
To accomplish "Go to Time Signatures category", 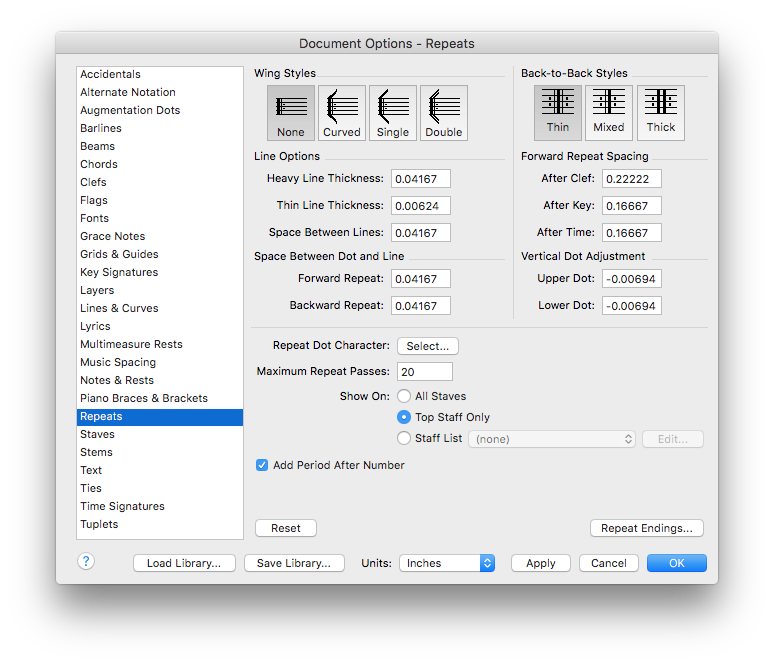I will click(x=159, y=507).
